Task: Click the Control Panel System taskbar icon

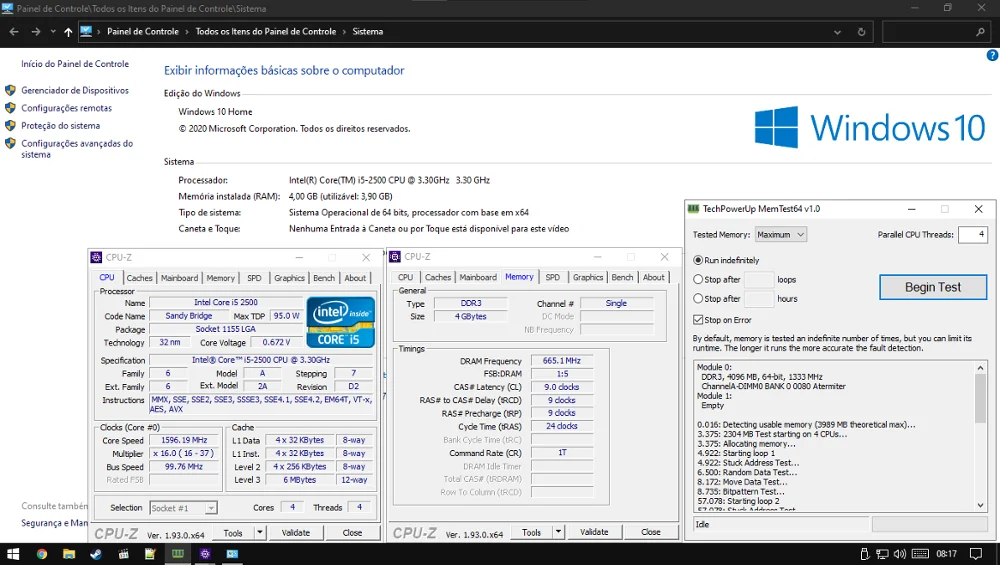Action: [x=232, y=554]
